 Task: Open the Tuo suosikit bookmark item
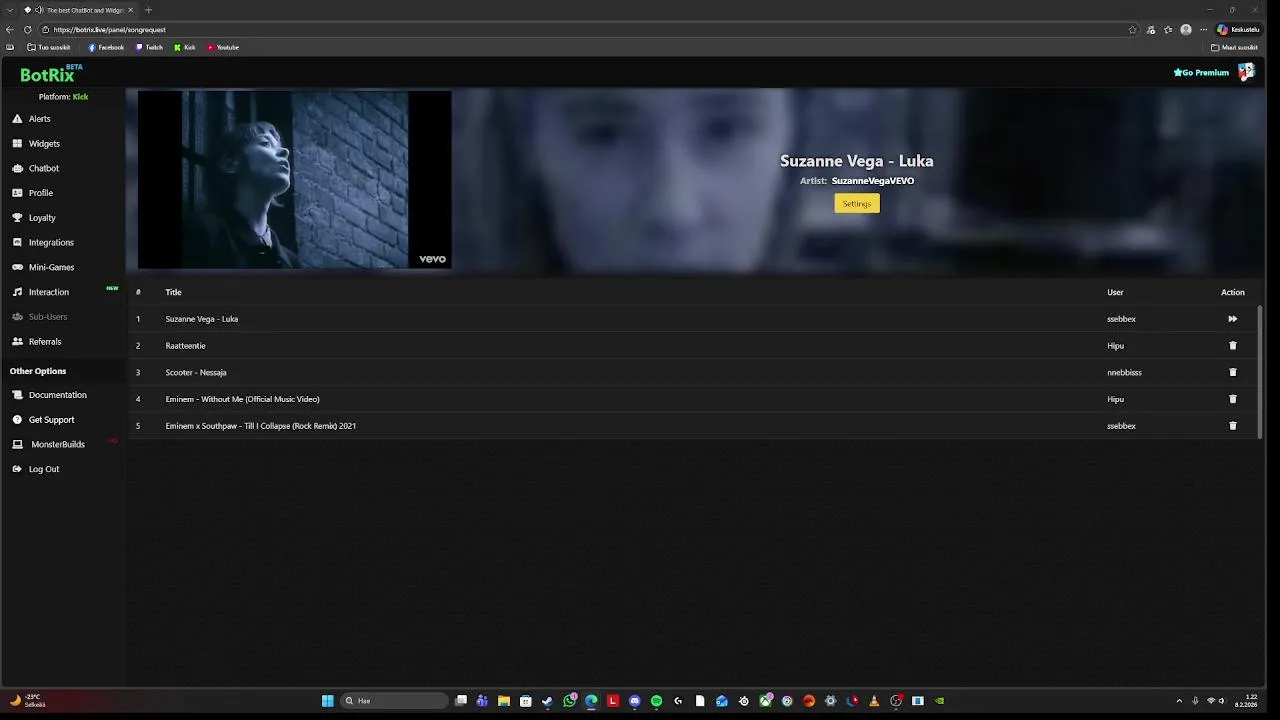[x=48, y=47]
